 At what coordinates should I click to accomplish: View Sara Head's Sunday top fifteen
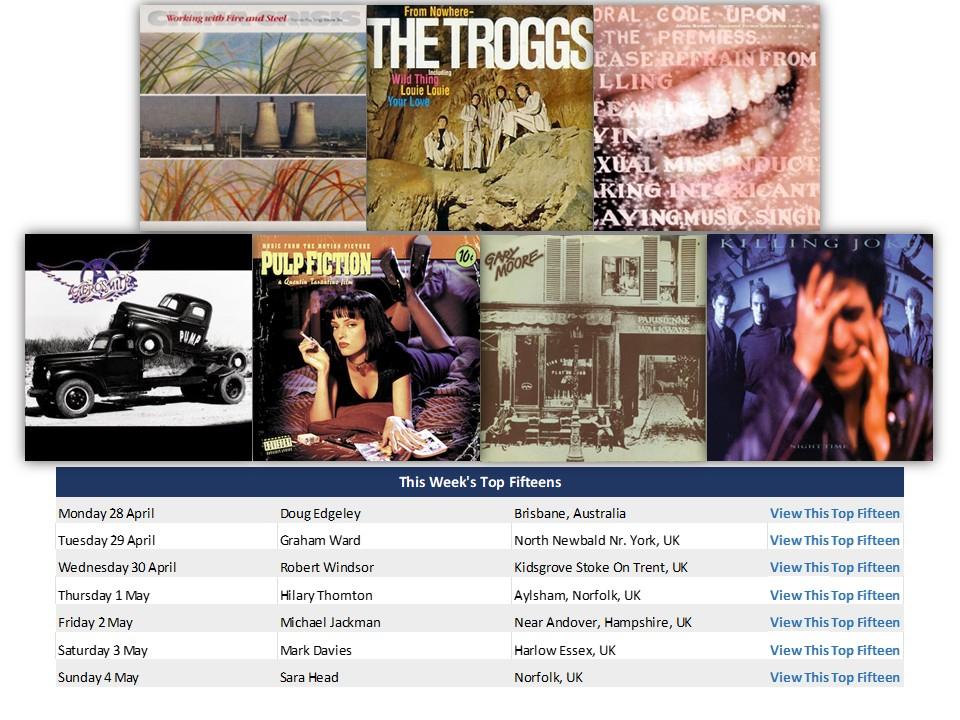834,677
